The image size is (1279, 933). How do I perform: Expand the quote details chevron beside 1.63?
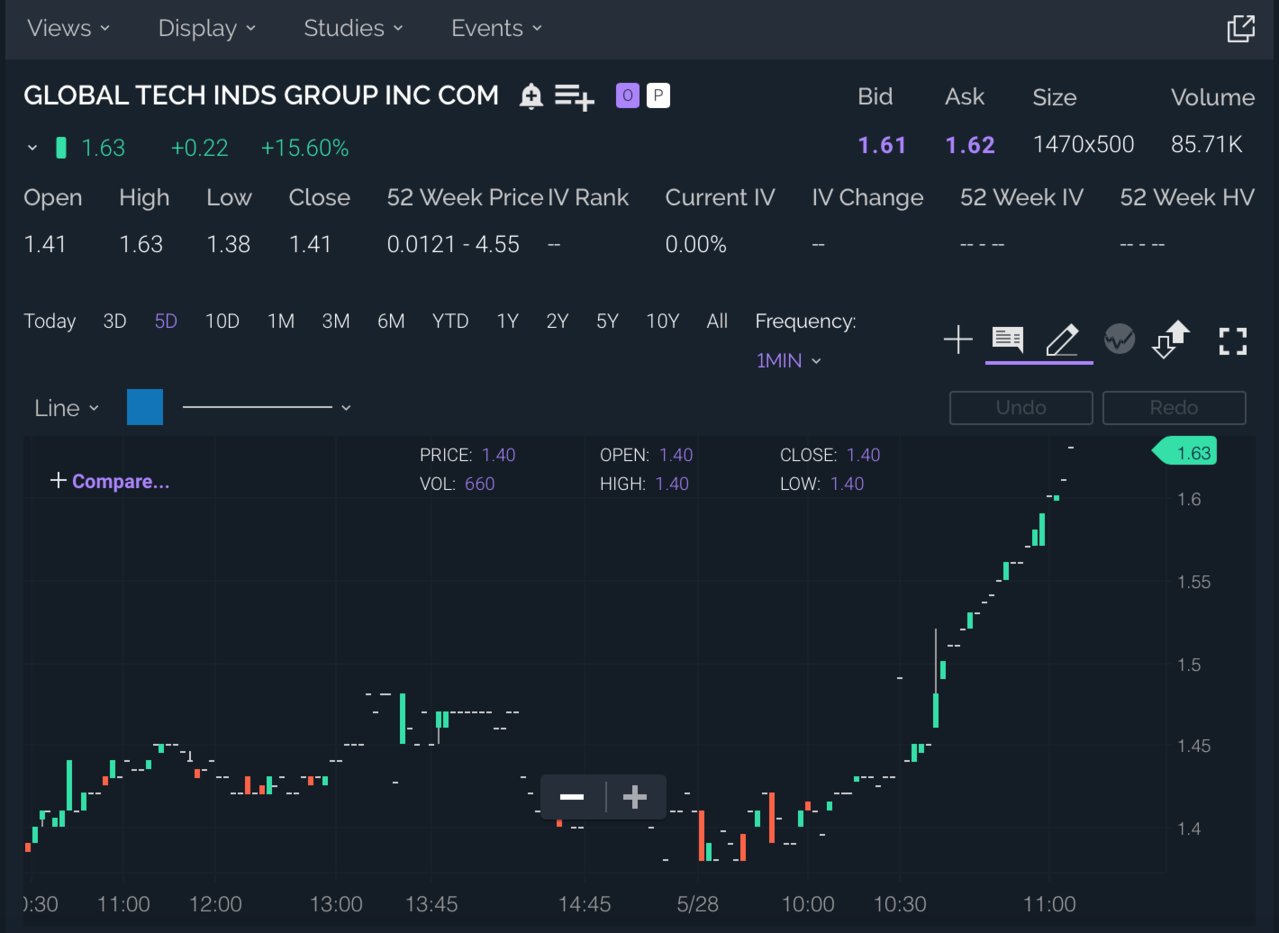tap(32, 148)
